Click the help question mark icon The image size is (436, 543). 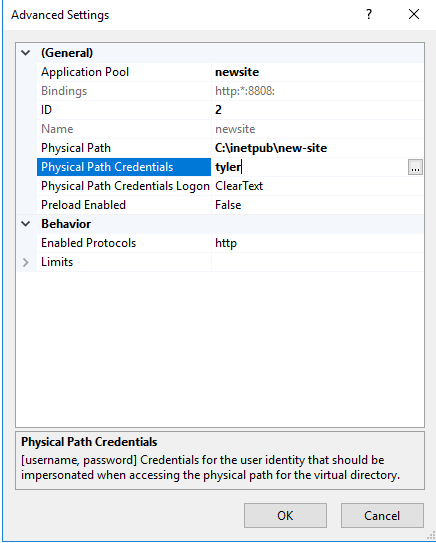pos(369,15)
